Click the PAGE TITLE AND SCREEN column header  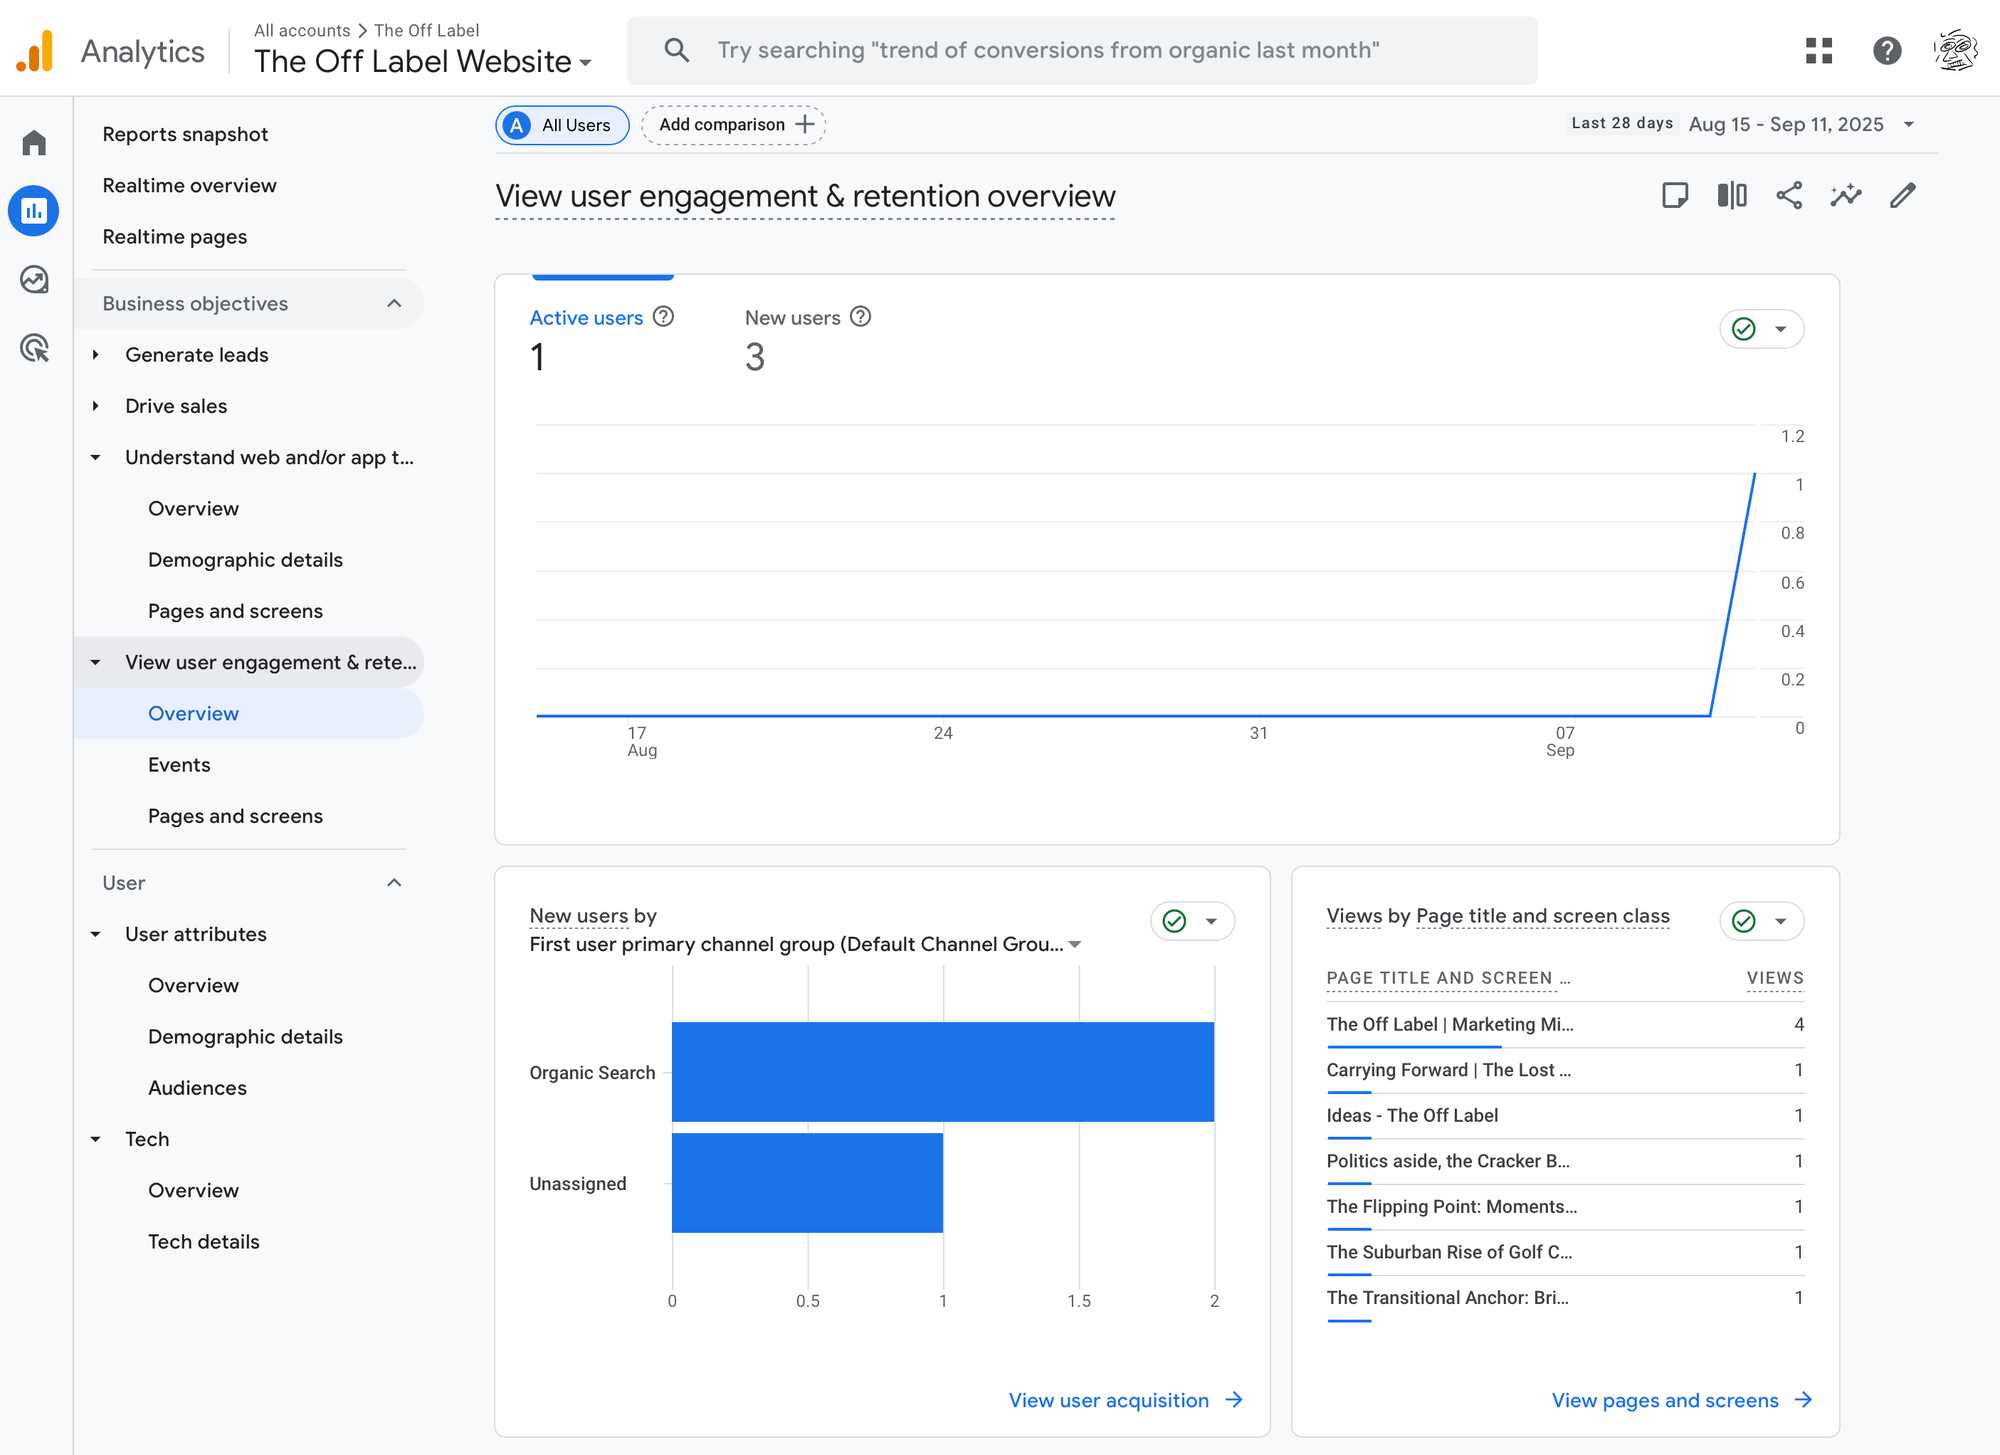[1448, 978]
